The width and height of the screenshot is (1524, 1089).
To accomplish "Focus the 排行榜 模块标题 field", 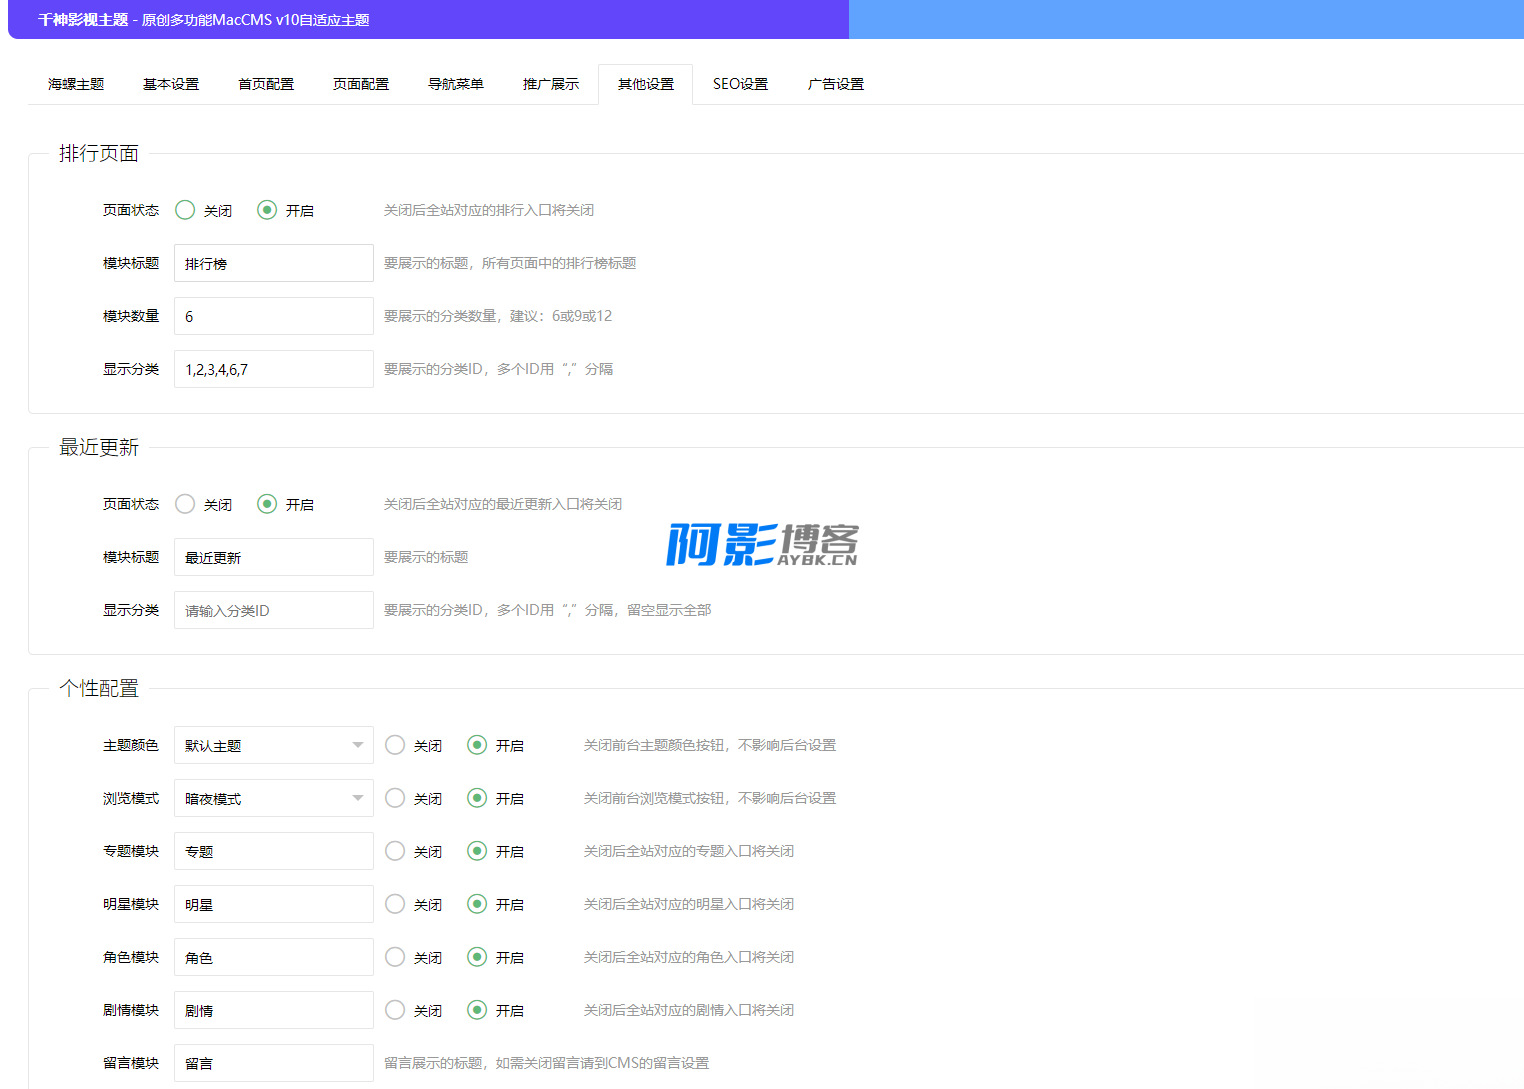I will tap(274, 263).
